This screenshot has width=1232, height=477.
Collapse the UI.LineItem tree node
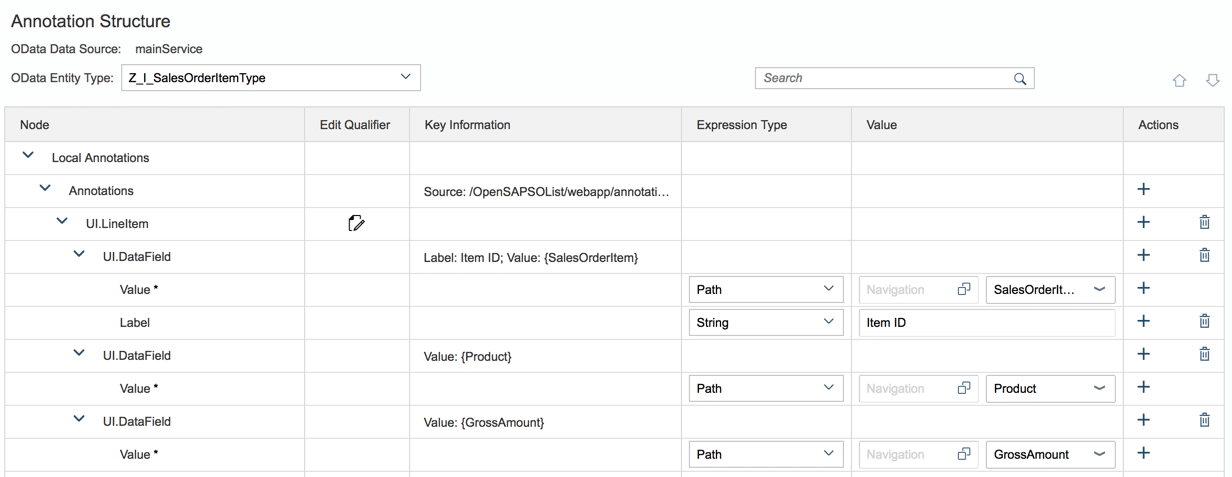click(62, 222)
